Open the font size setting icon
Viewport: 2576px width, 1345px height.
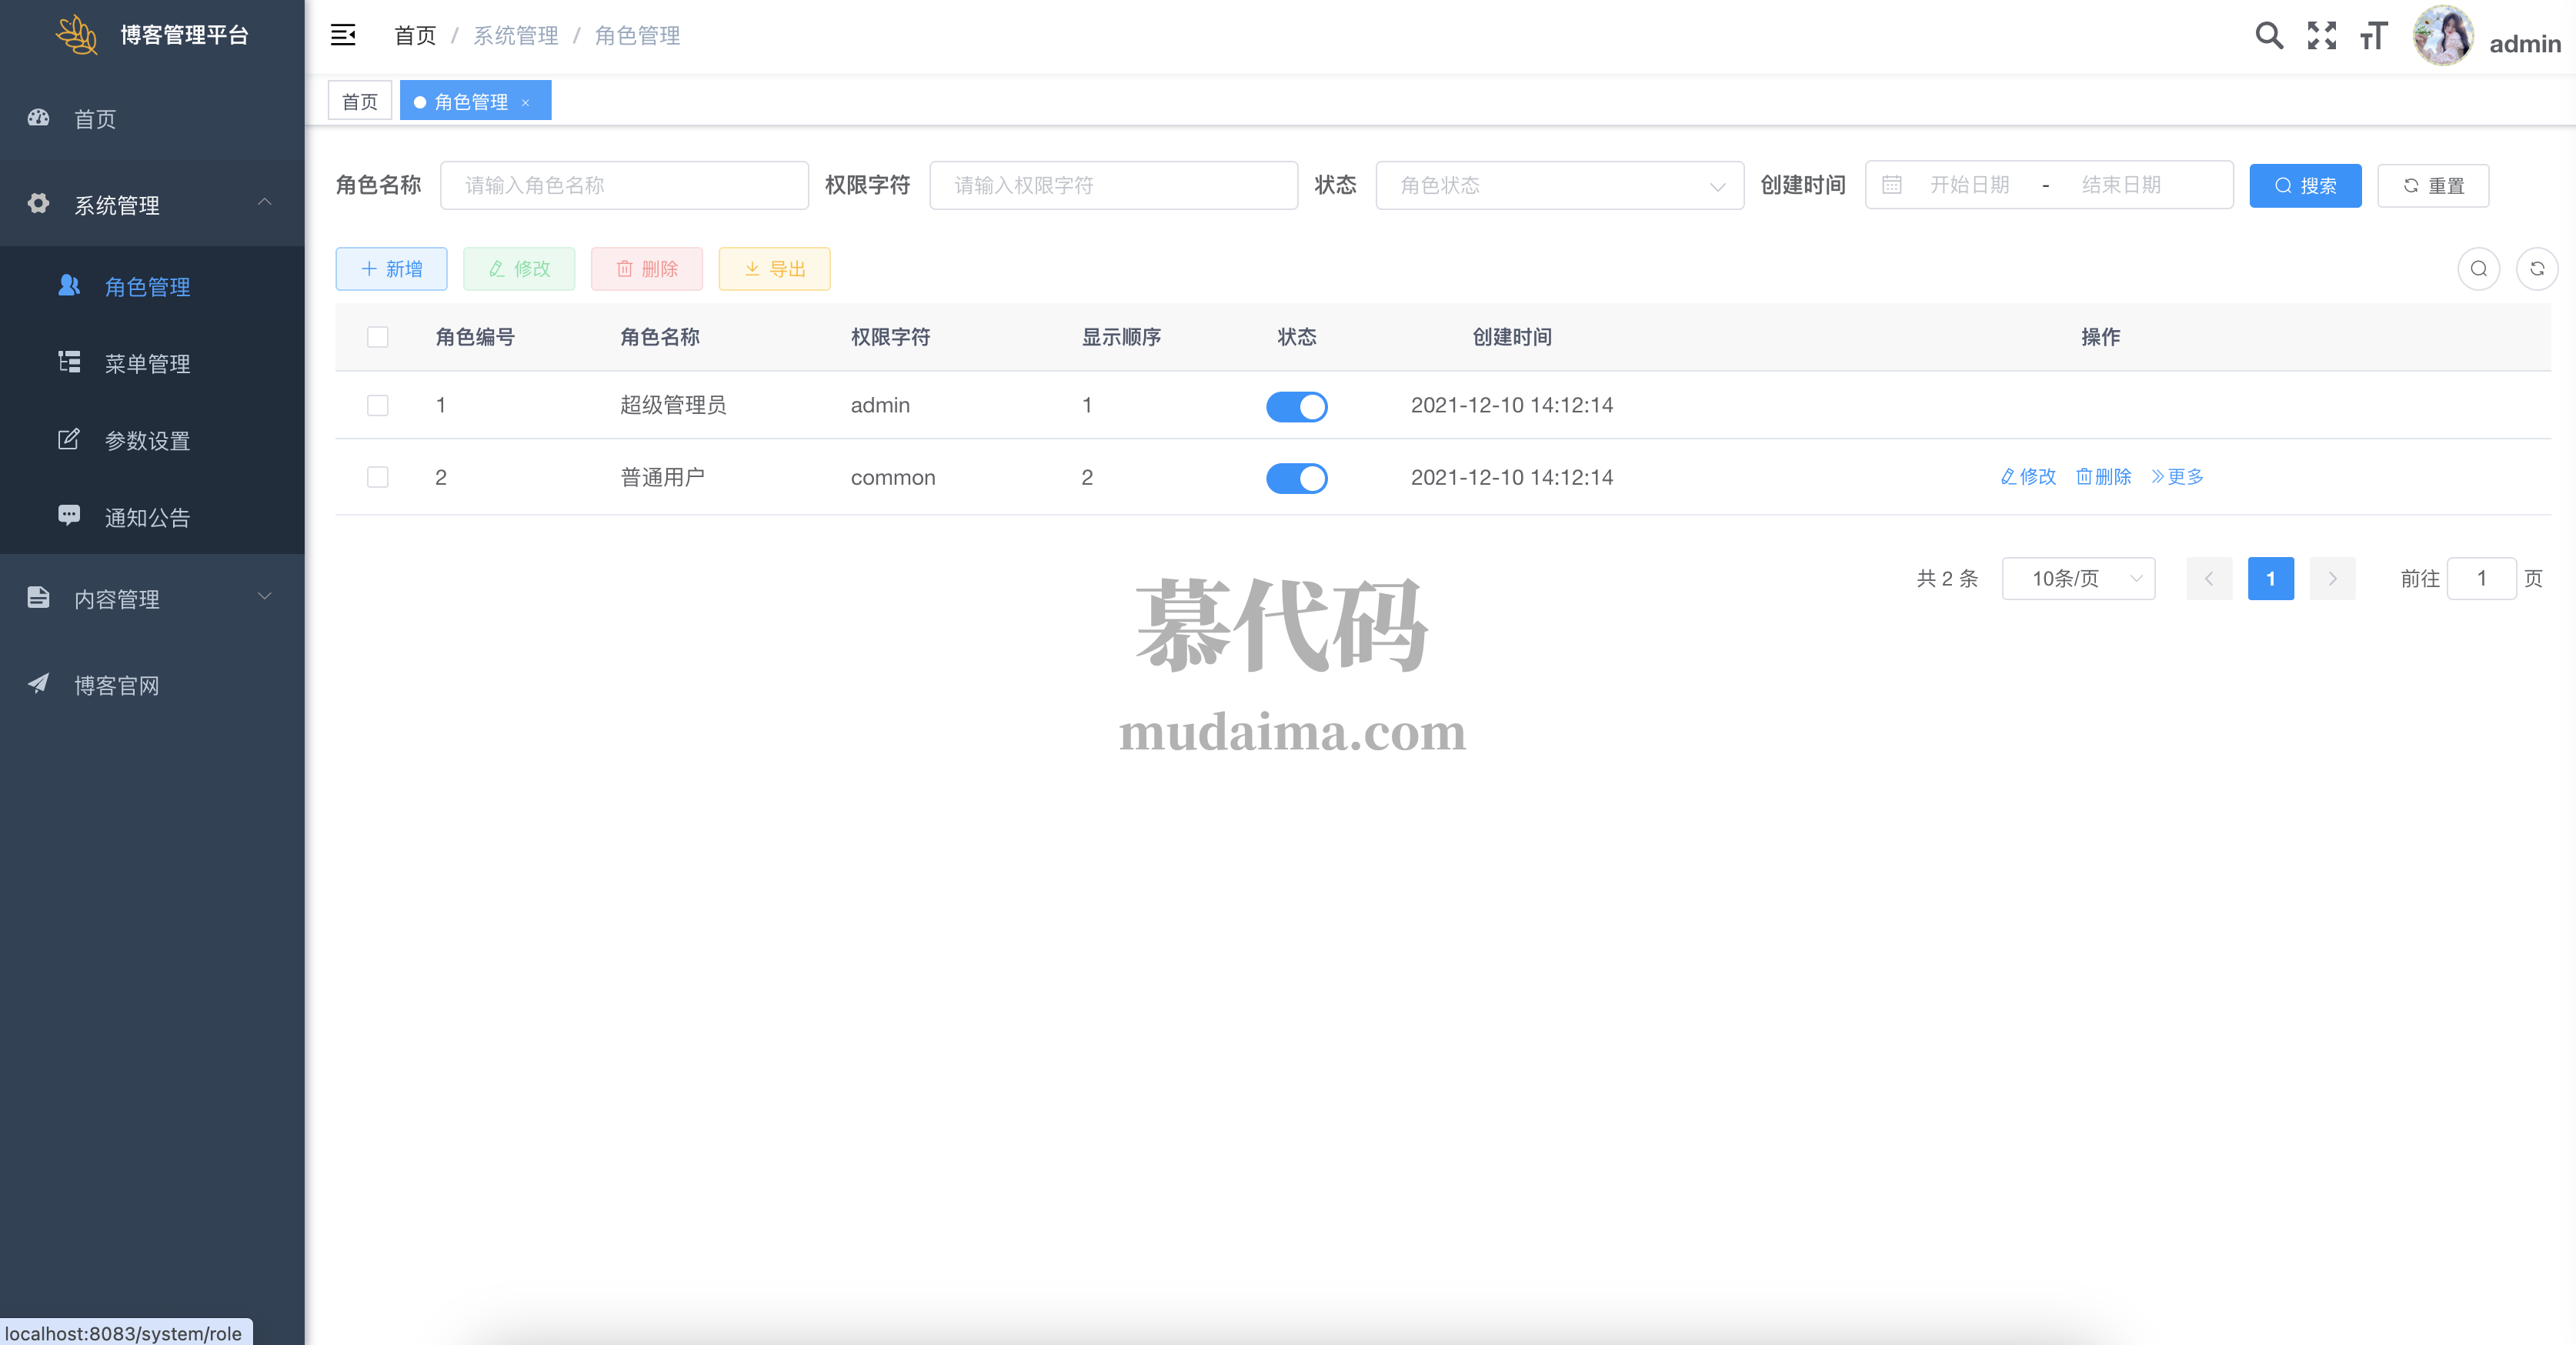(2373, 36)
